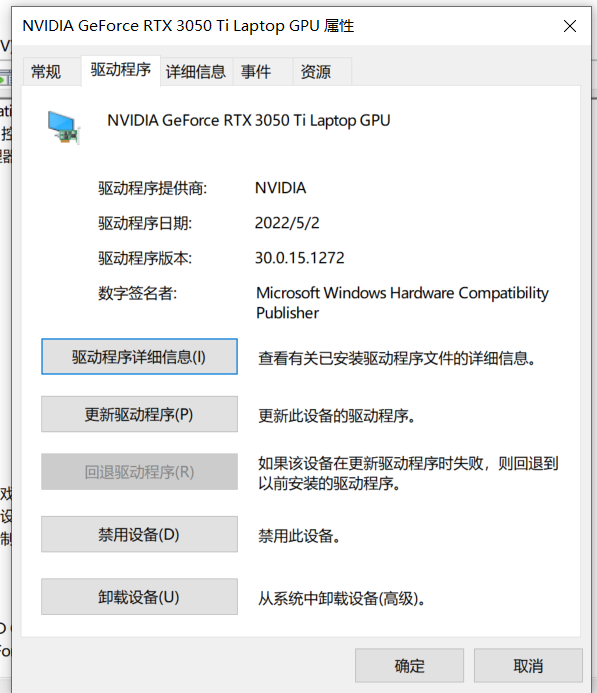
Task: Click the greyed-out 回退驱动程序(R) button
Action: [x=139, y=472]
